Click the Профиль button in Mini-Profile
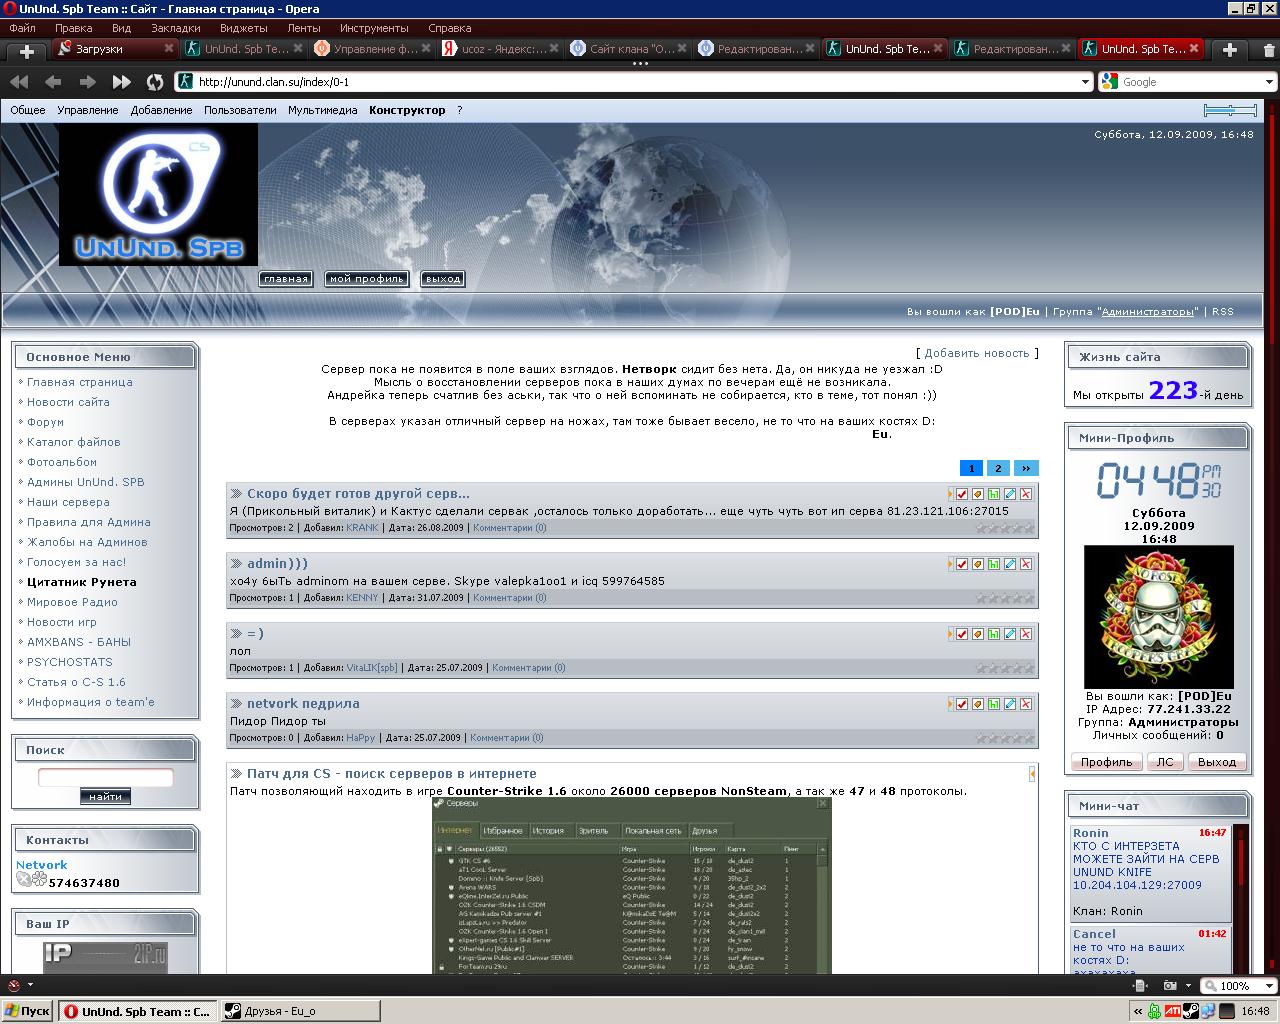The height and width of the screenshot is (1024, 1280). (1106, 762)
